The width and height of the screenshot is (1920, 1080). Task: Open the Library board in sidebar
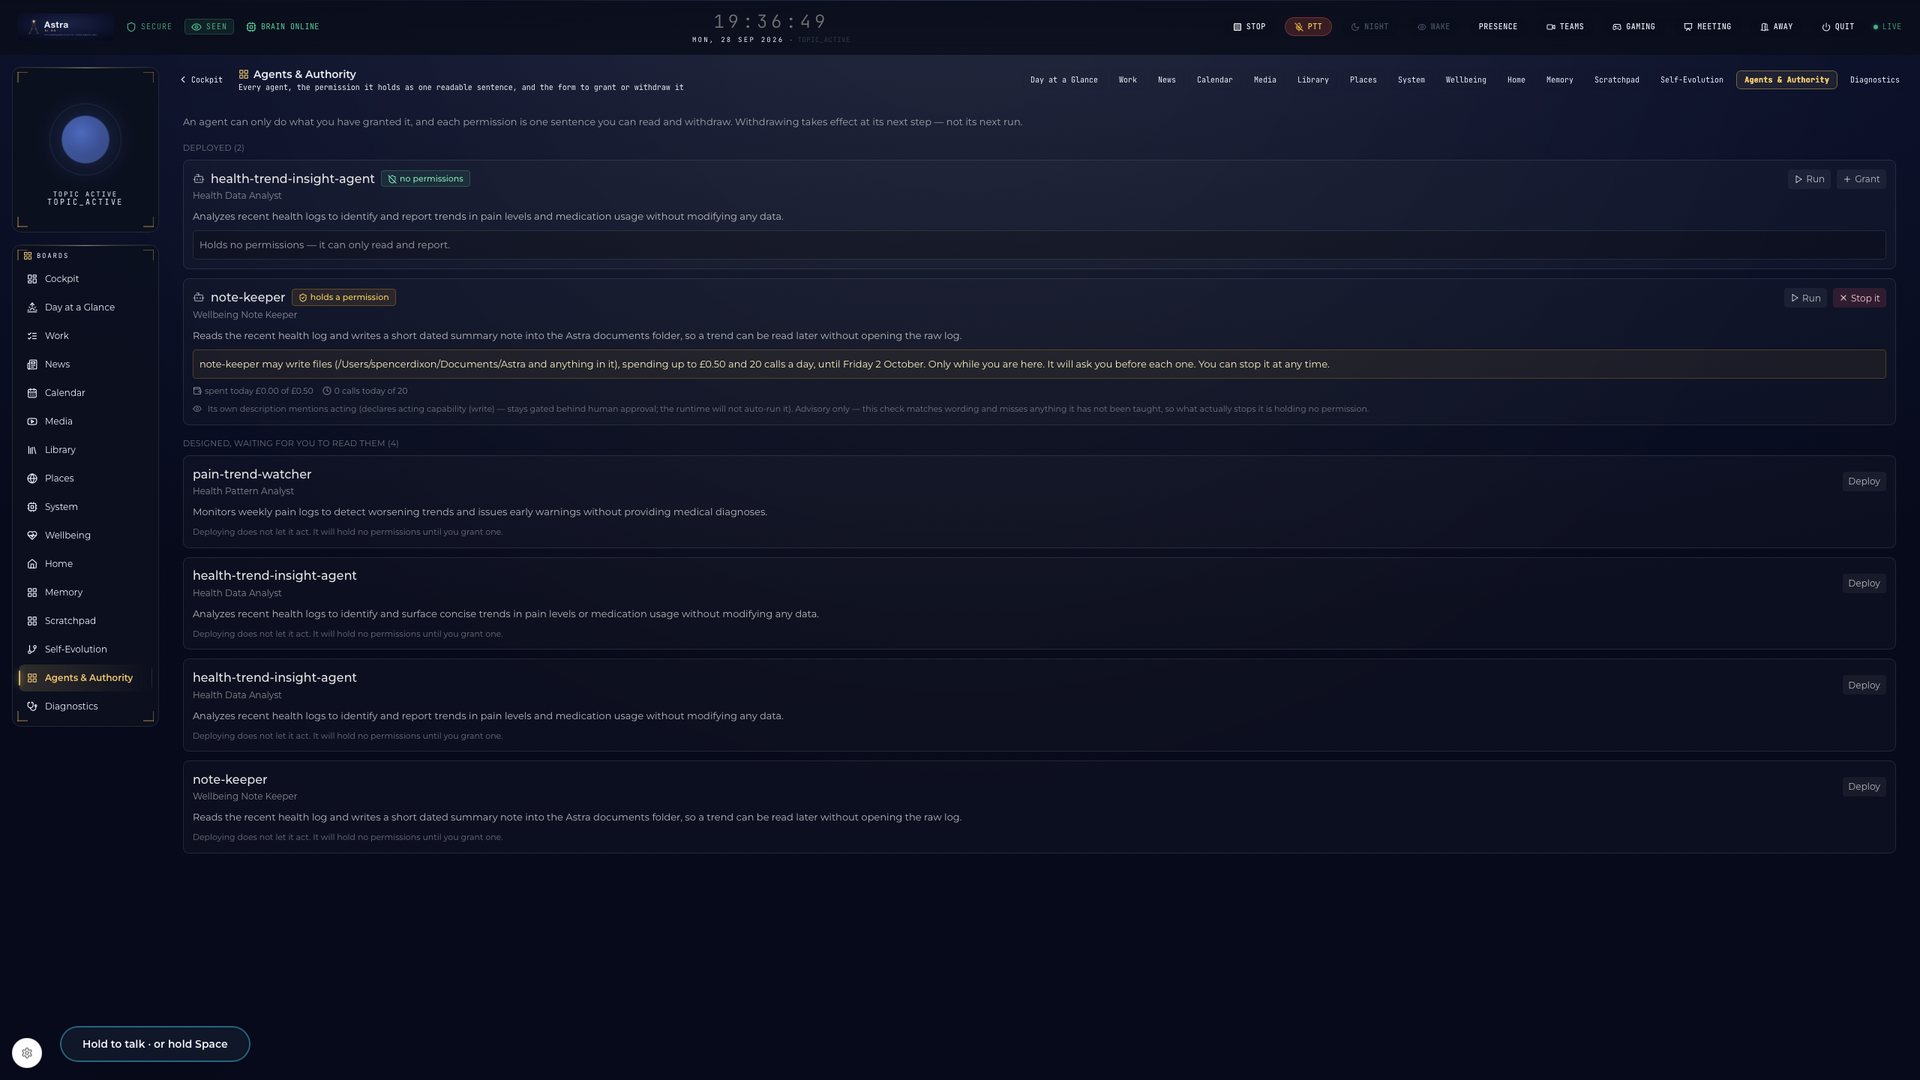(x=85, y=450)
